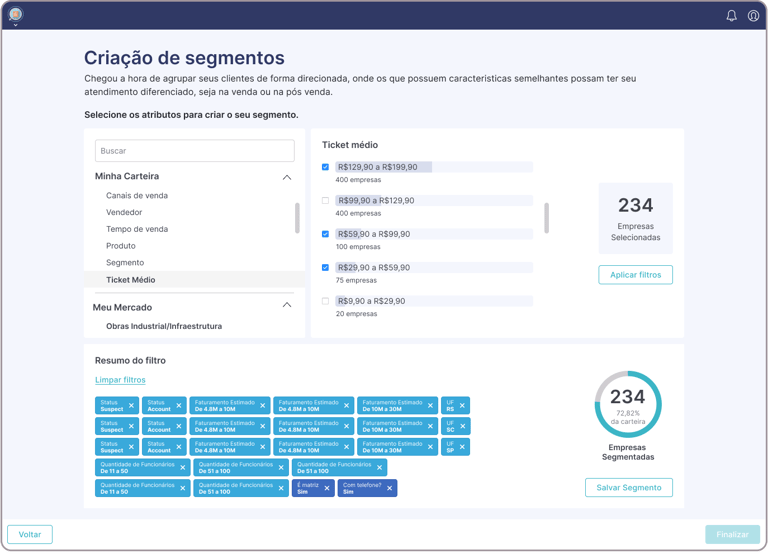768x554 pixels.
Task: Open the user profile icon
Action: point(753,16)
